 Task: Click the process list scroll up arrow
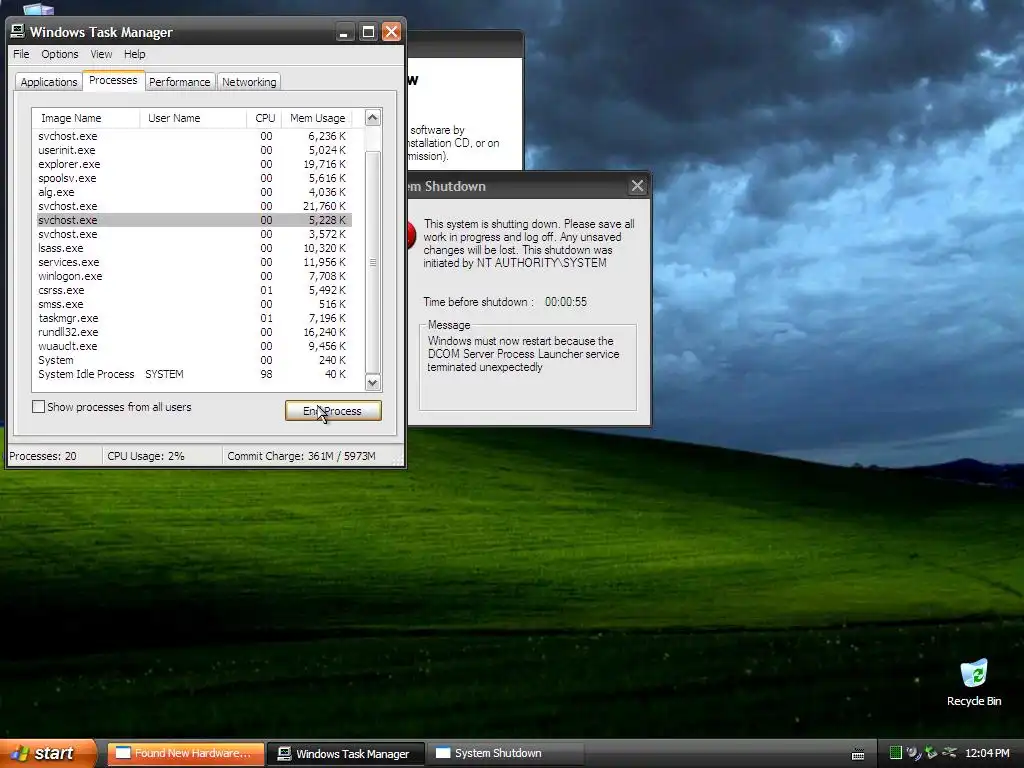pyautogui.click(x=373, y=118)
